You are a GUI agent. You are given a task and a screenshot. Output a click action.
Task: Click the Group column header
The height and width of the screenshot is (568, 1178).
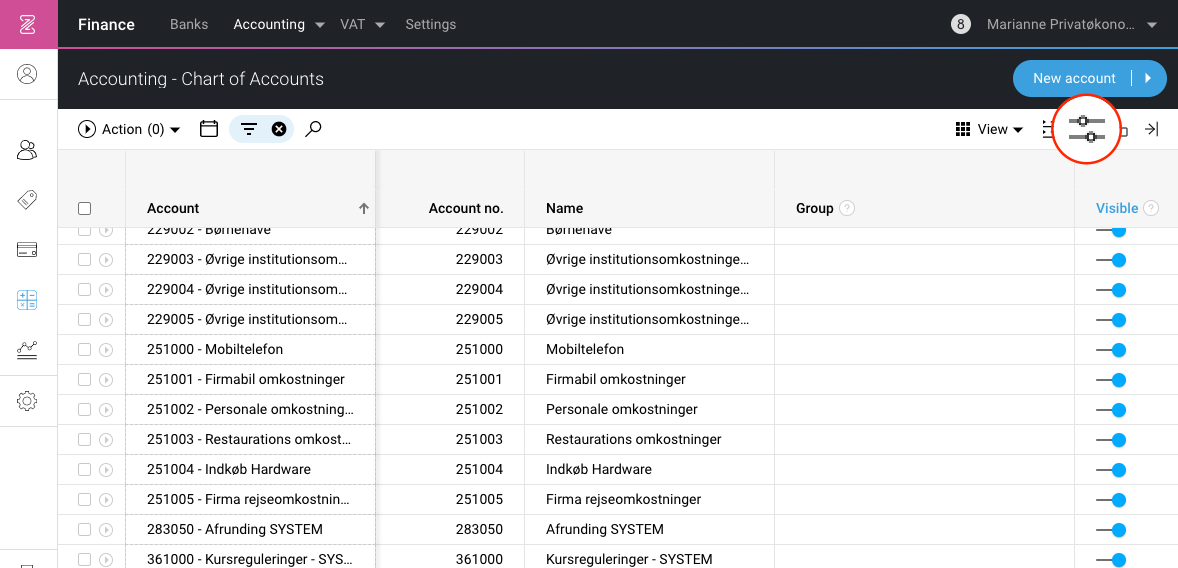[814, 208]
